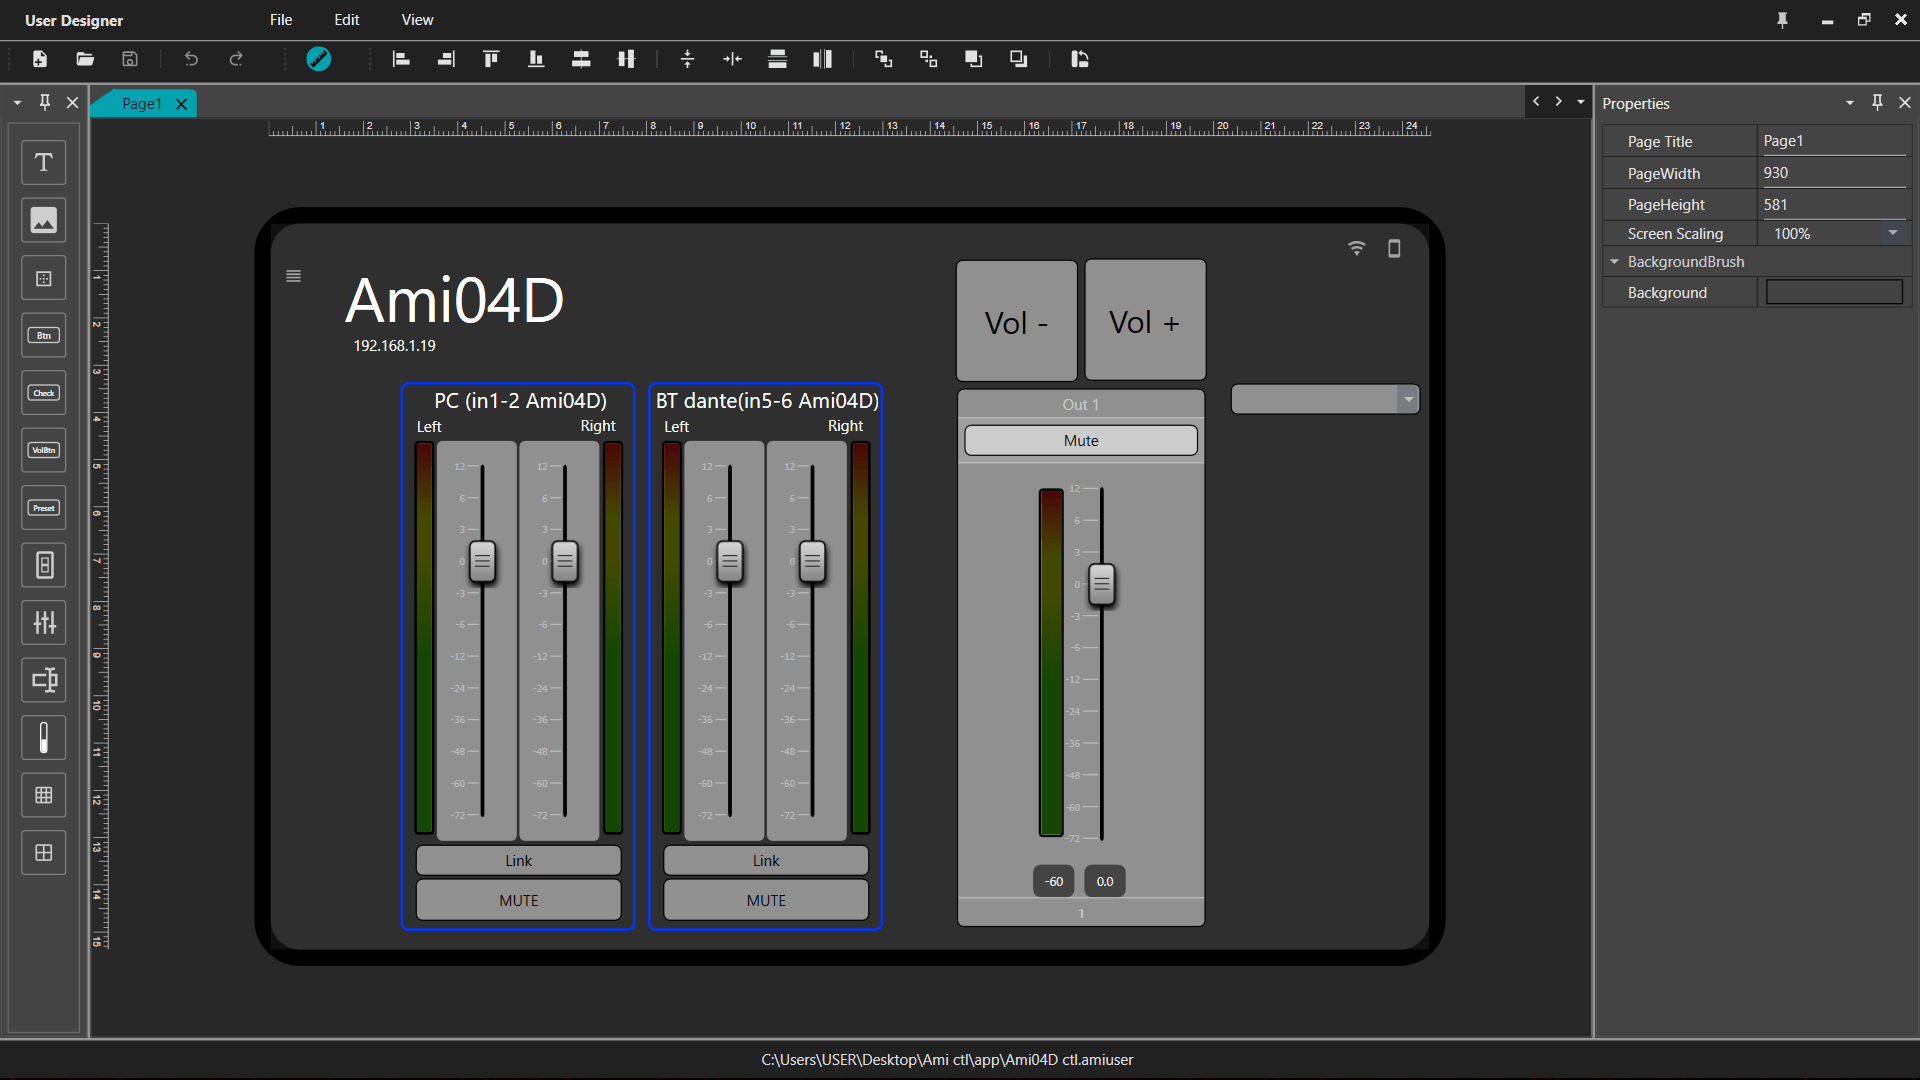The image size is (1920, 1080).
Task: Toggle Link on PC (in1-2 Ami04D)
Action: tap(518, 860)
